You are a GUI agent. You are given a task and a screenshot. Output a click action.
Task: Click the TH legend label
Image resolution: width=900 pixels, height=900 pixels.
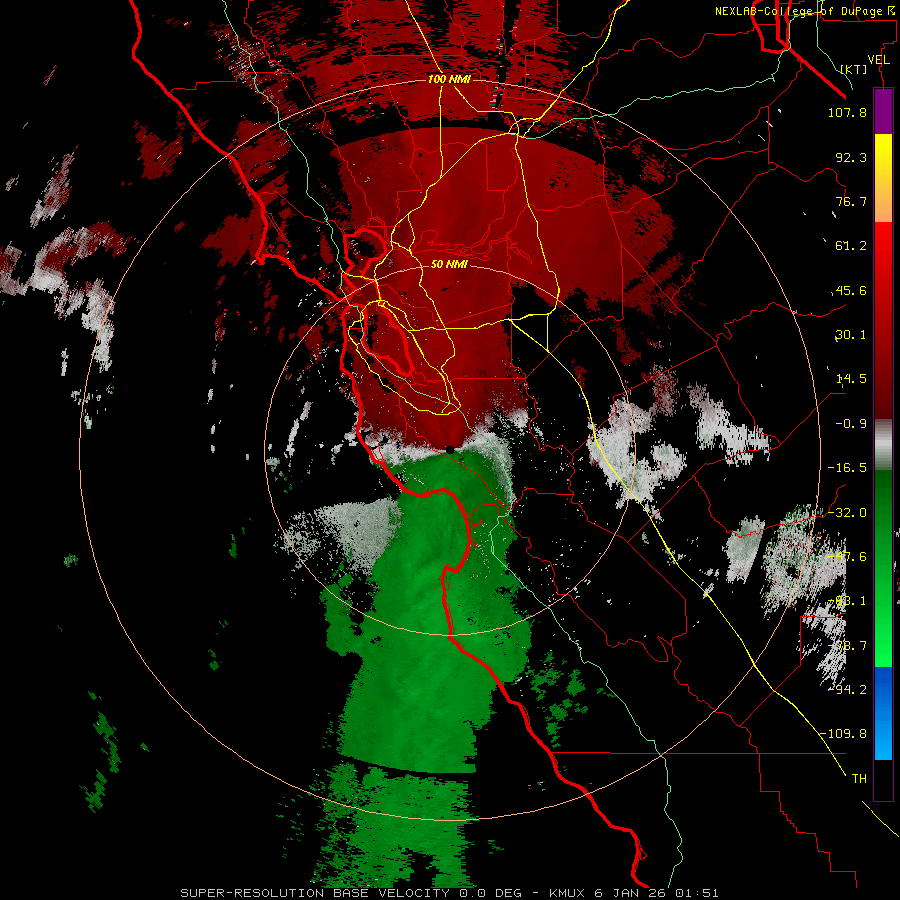tap(859, 778)
